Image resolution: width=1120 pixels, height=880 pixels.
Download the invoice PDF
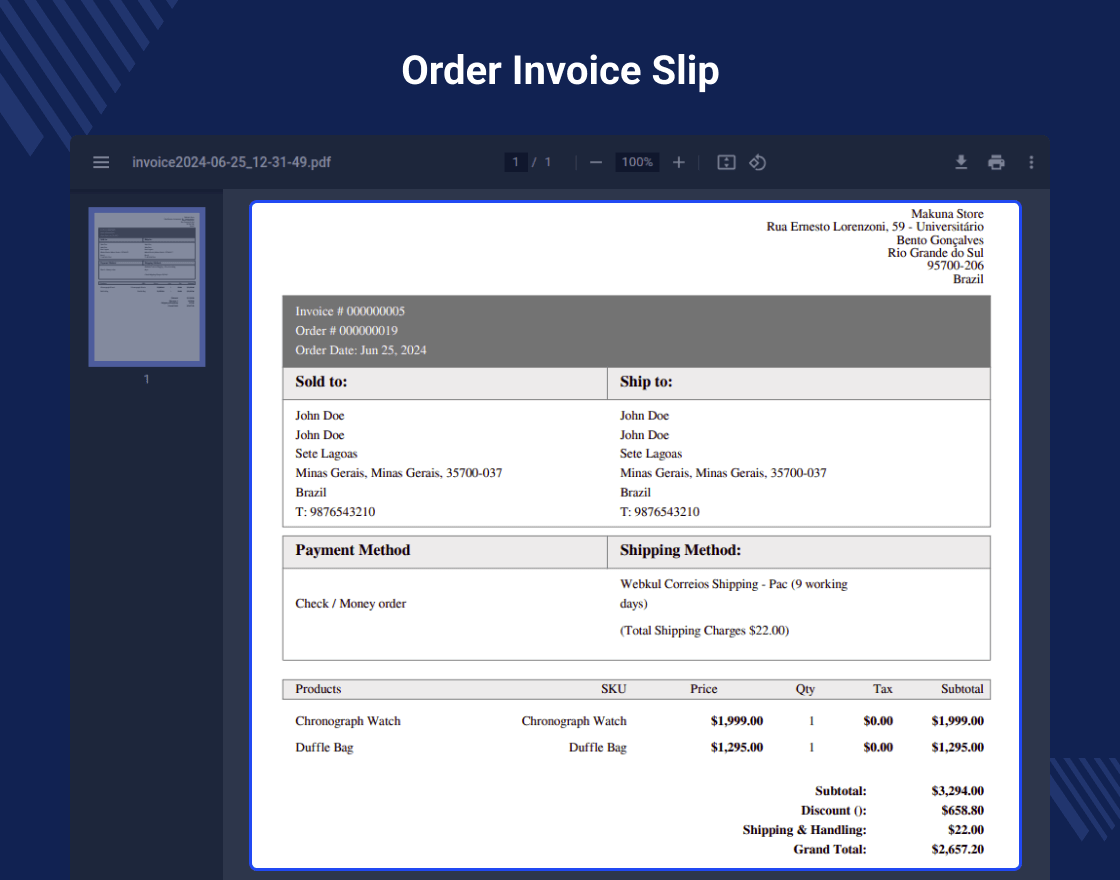coord(961,162)
